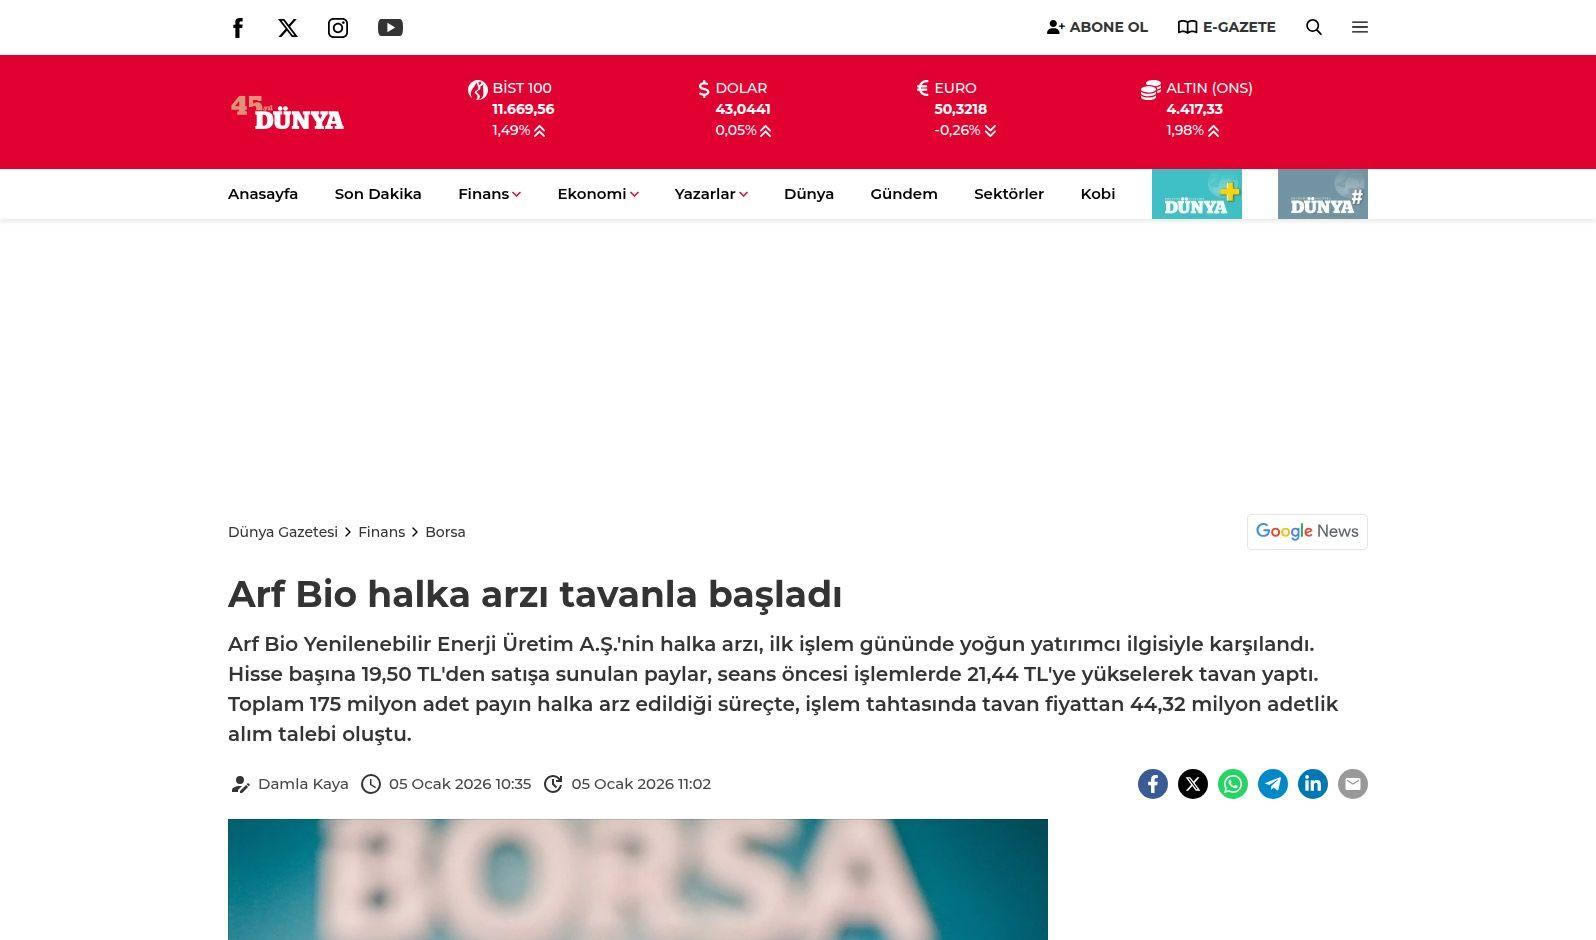Share article on LinkedIn
This screenshot has width=1596, height=940.
coord(1313,784)
